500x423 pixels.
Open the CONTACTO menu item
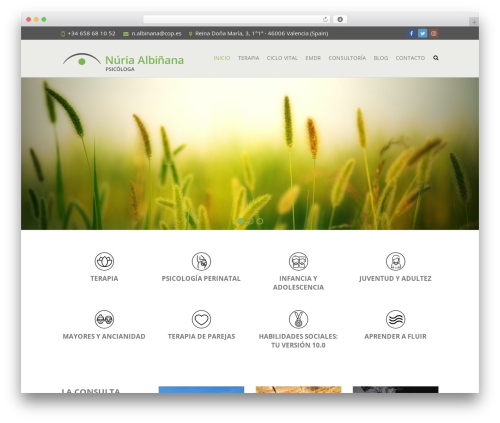410,58
